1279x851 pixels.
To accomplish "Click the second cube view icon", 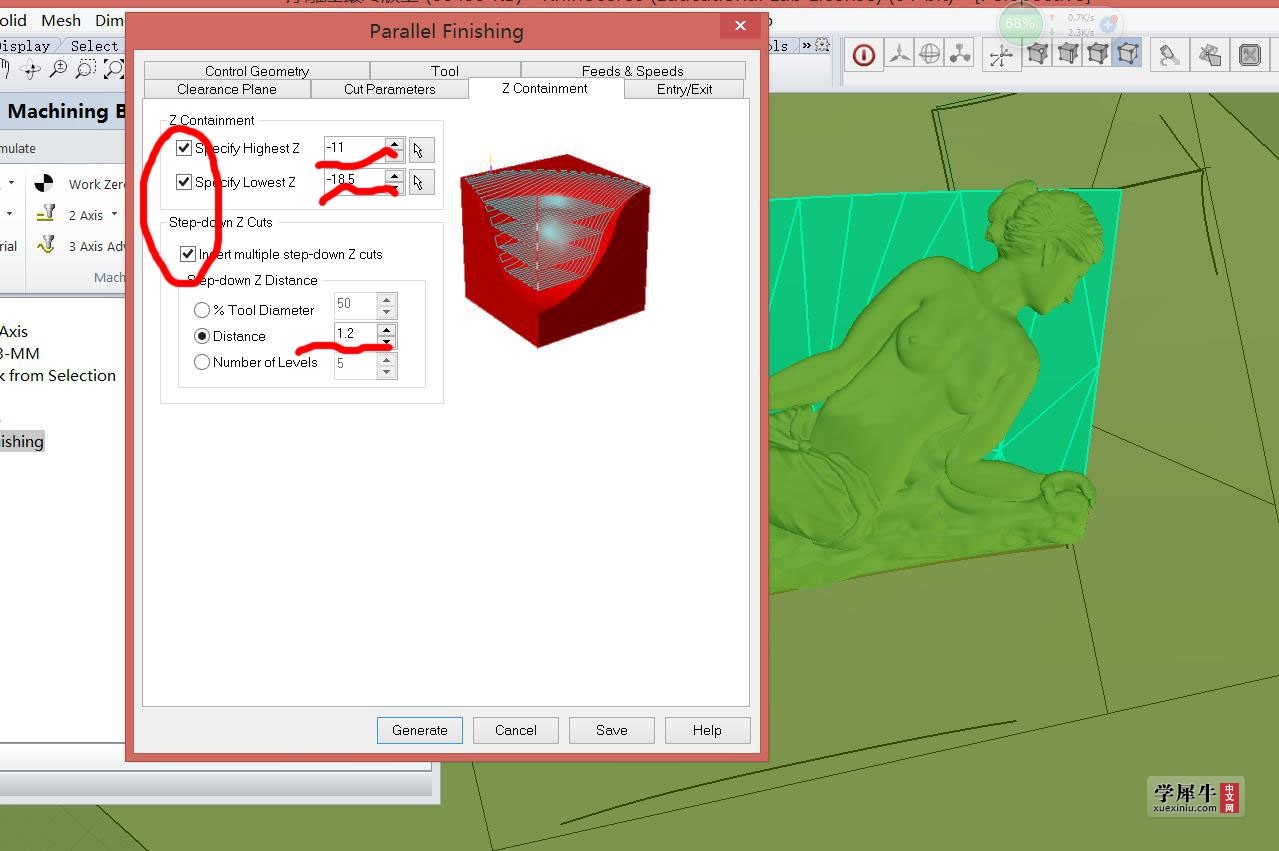I will [1067, 54].
